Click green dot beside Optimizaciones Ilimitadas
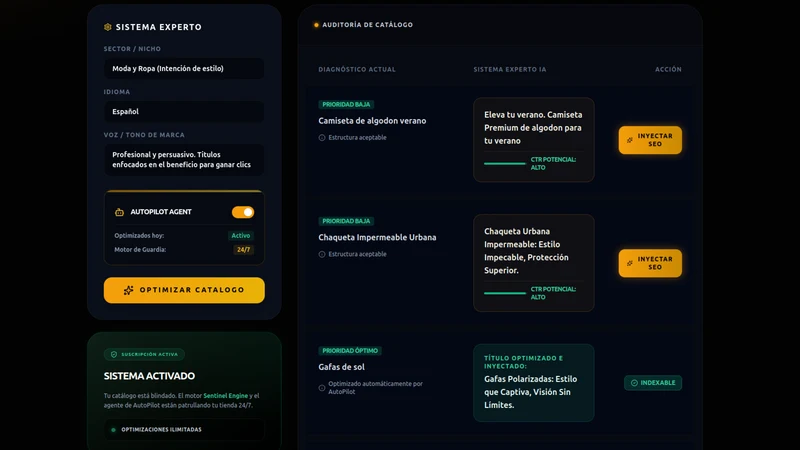The image size is (800, 450). tap(113, 430)
